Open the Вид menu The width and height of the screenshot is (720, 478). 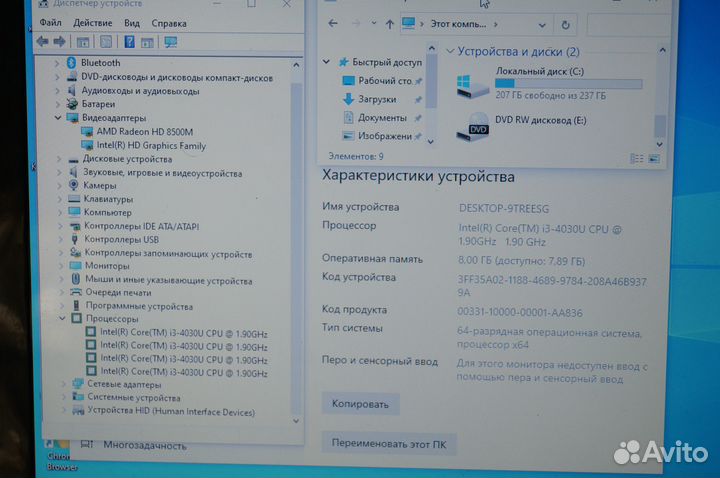(x=132, y=23)
